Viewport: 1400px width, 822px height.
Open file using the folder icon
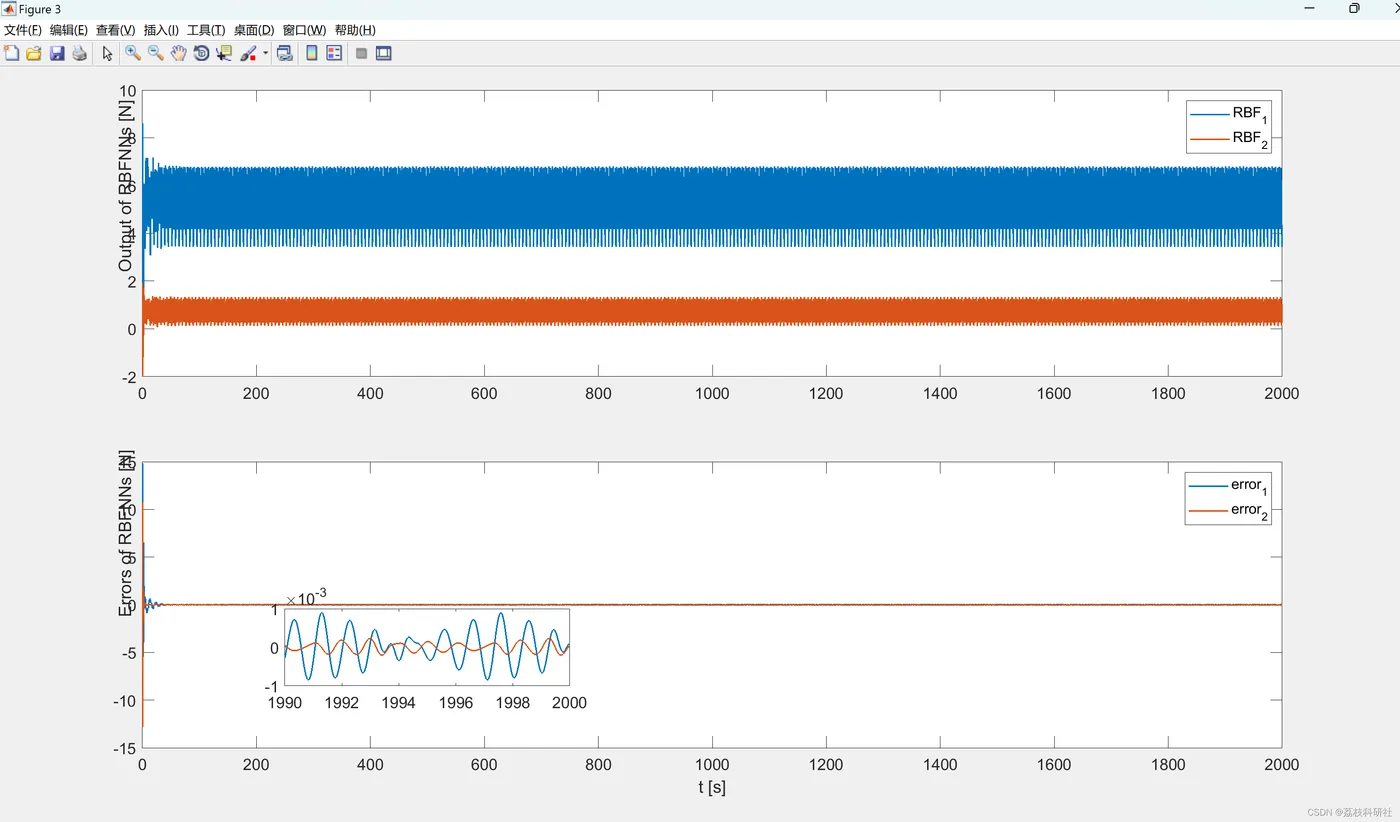(x=34, y=53)
